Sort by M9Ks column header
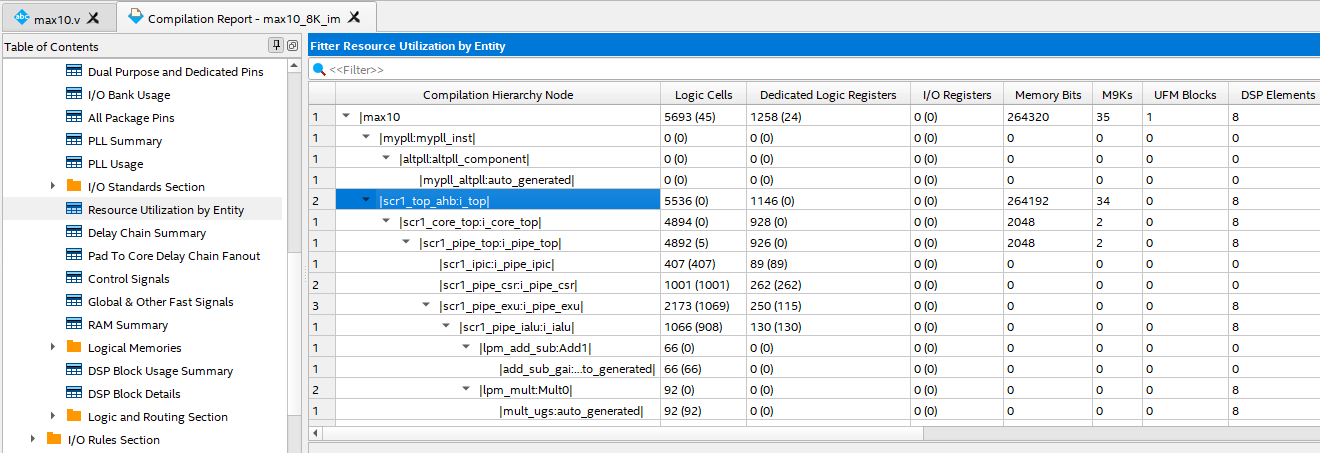 (x=1117, y=95)
